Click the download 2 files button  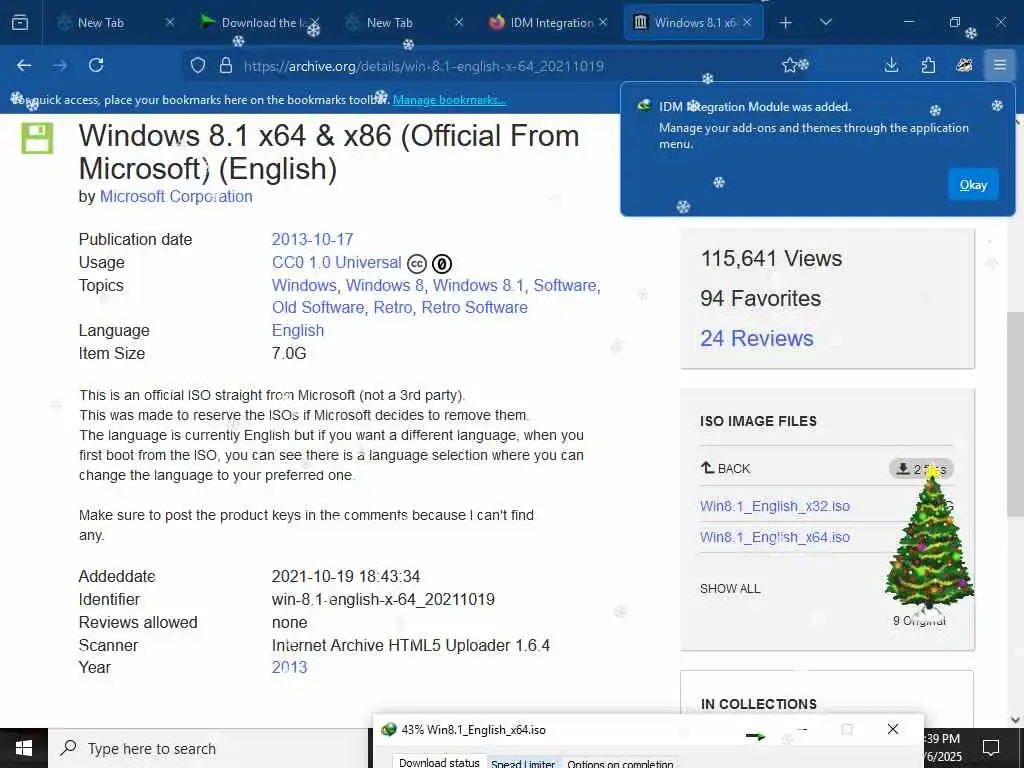click(921, 469)
